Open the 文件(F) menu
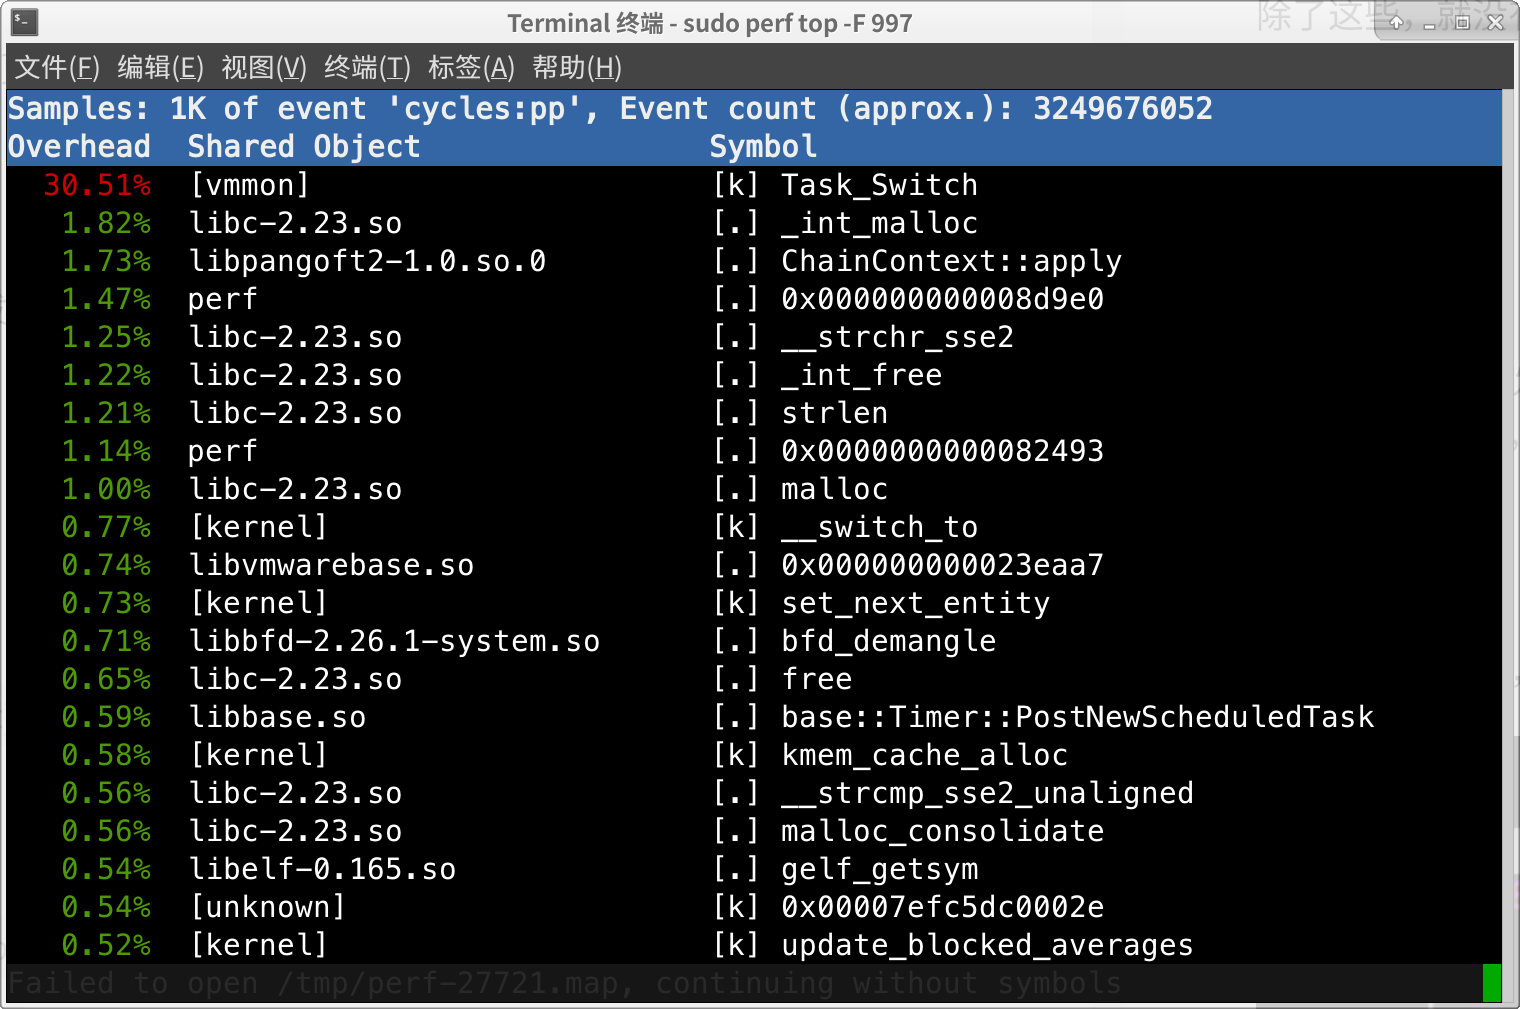 pyautogui.click(x=56, y=68)
